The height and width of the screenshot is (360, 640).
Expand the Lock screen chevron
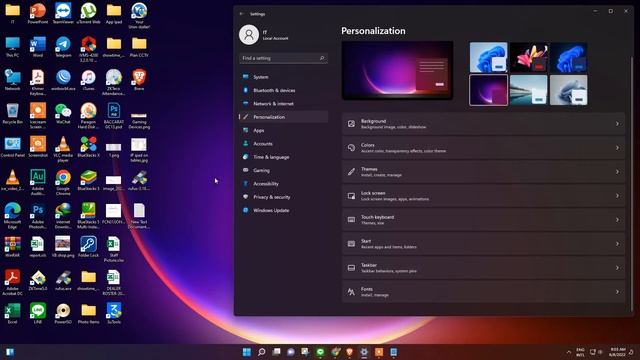click(617, 196)
